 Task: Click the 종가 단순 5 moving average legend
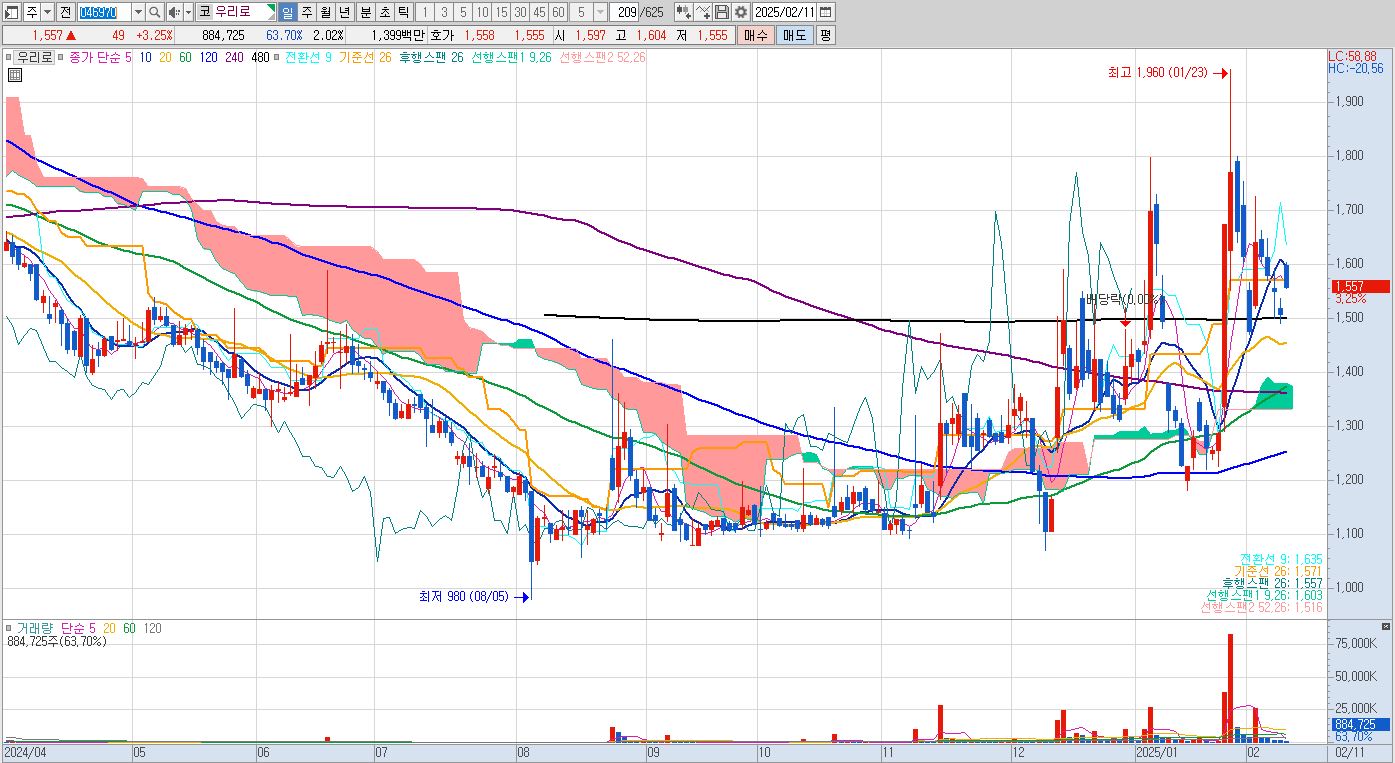pos(100,58)
